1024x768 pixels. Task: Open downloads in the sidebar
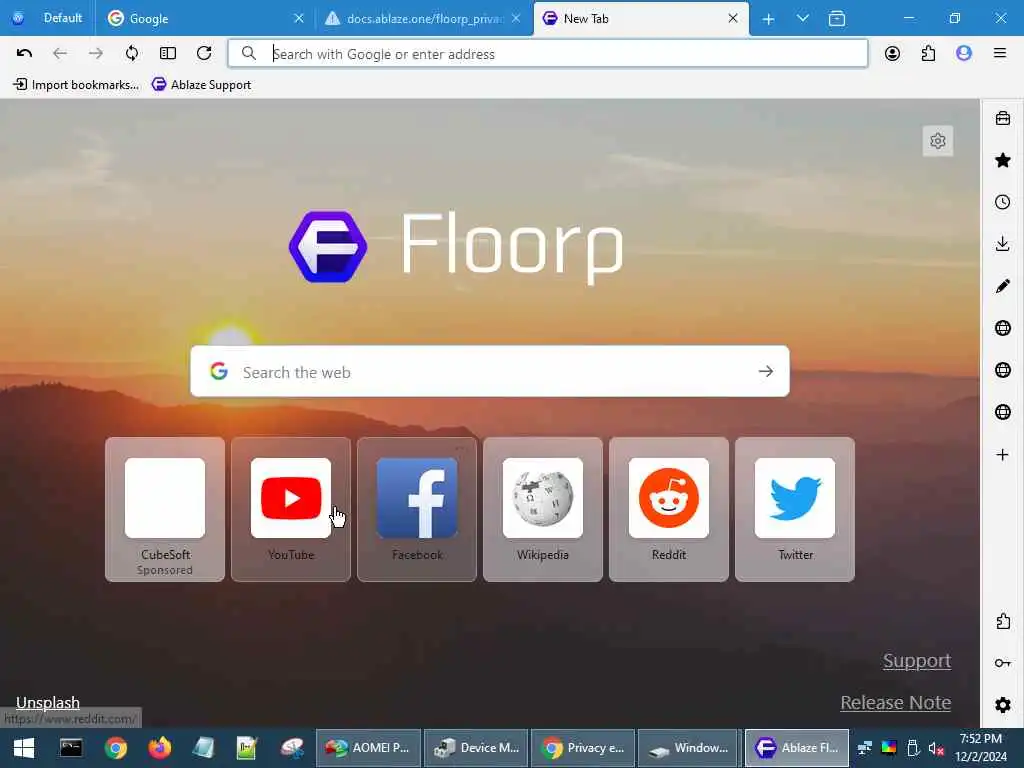[1002, 244]
